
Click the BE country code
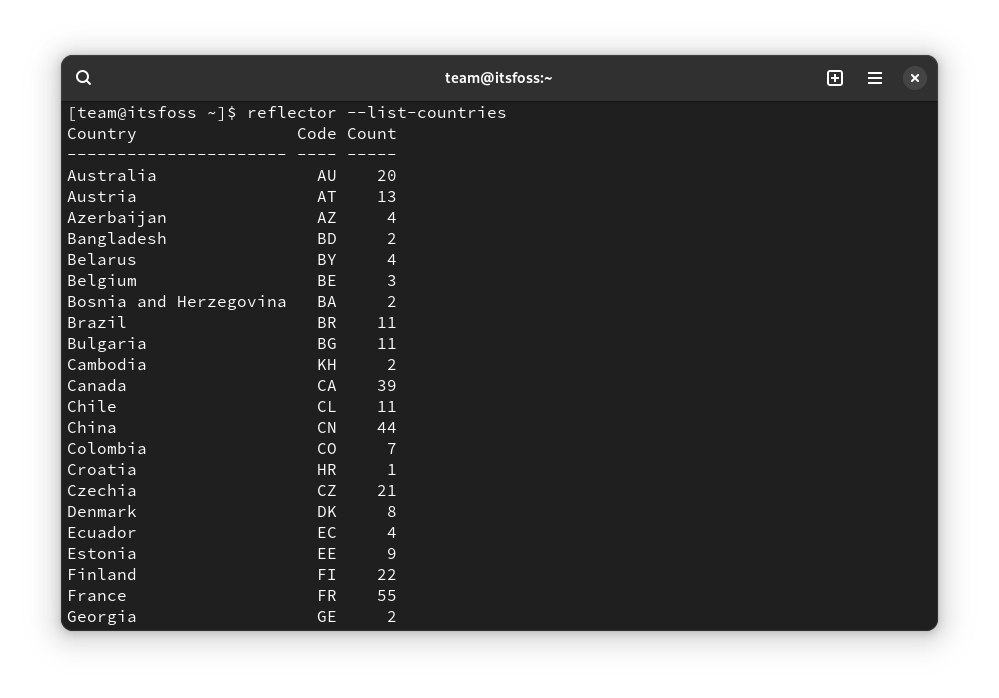point(327,281)
